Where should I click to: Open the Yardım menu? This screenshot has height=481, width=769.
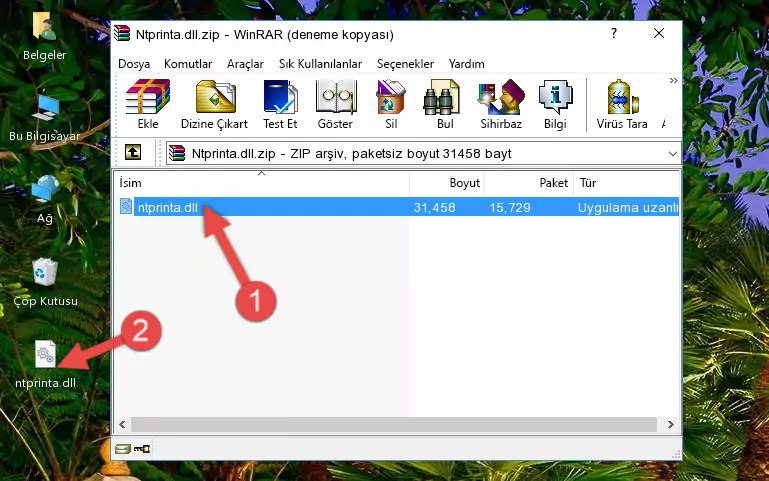click(466, 64)
